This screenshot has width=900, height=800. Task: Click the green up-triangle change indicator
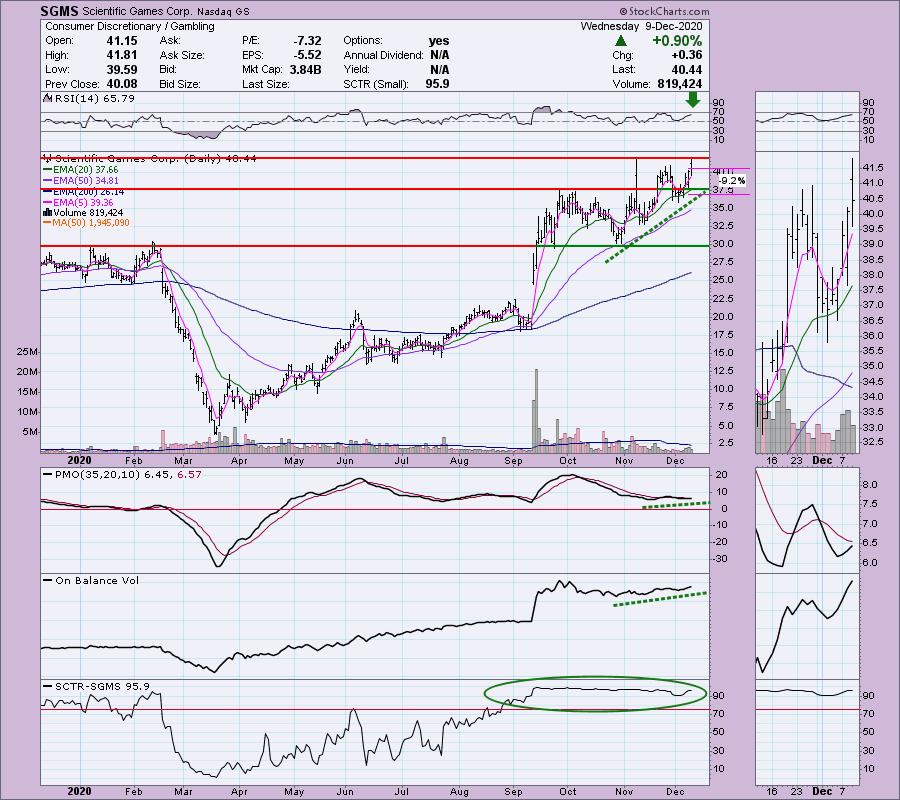pos(620,41)
